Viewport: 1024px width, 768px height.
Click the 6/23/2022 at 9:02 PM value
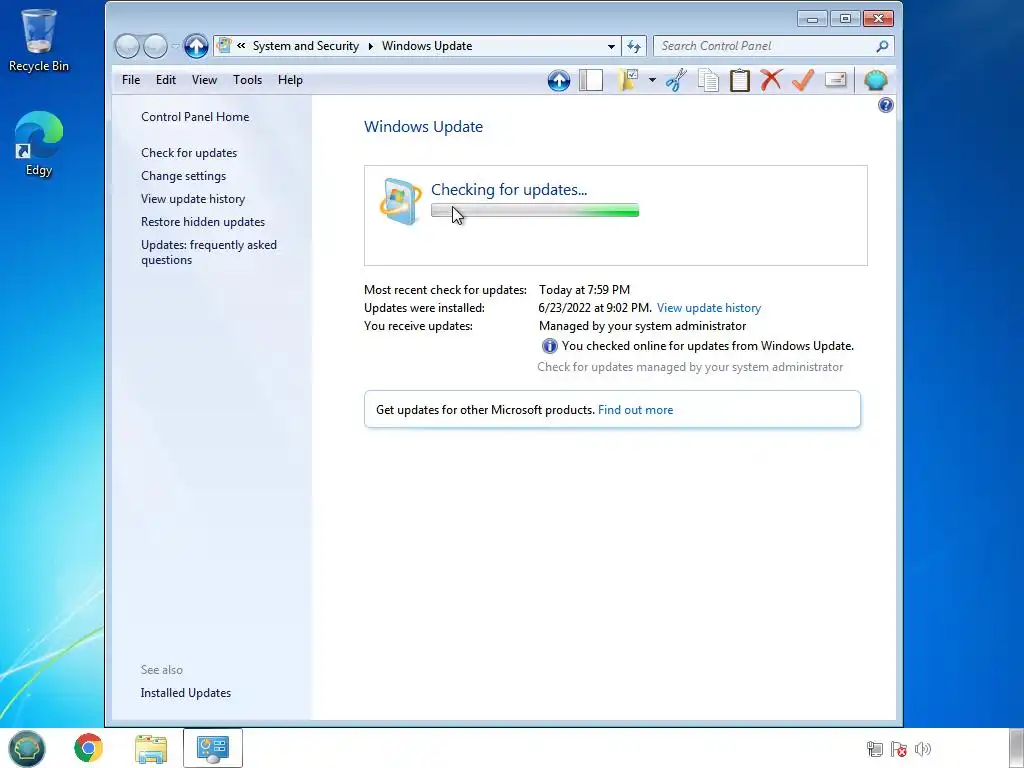click(x=594, y=308)
